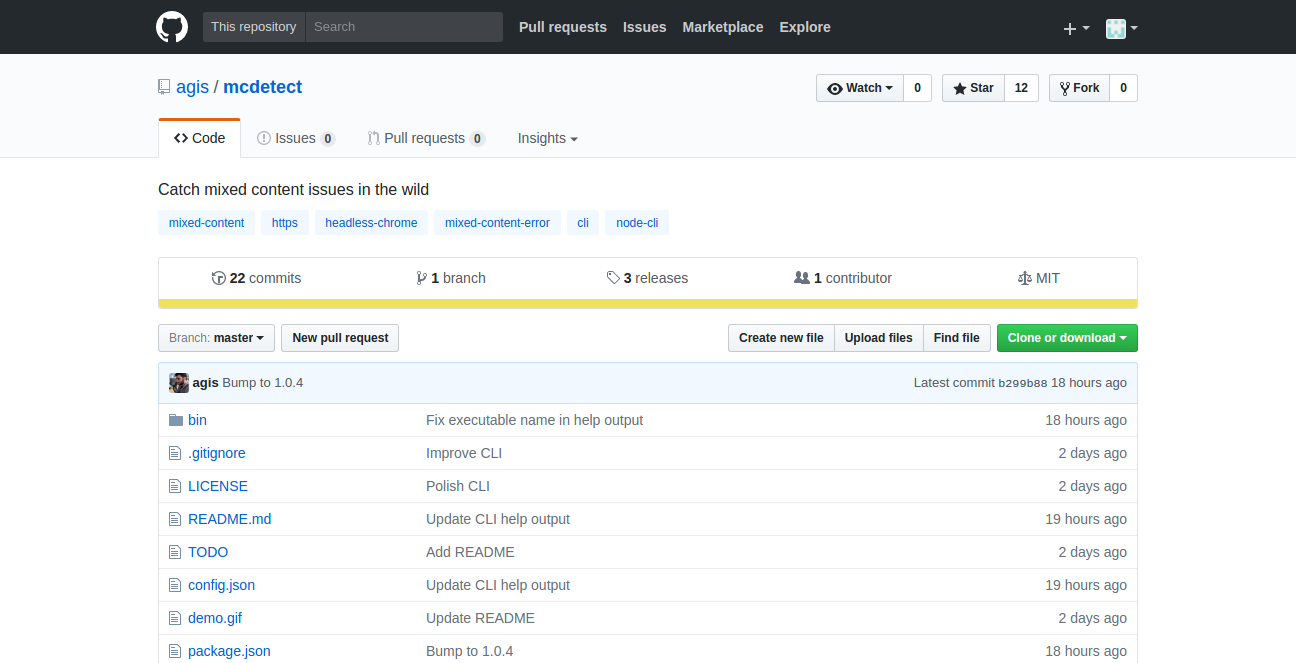The width and height of the screenshot is (1296, 663).
Task: View the 0 forks count
Action: coord(1123,88)
